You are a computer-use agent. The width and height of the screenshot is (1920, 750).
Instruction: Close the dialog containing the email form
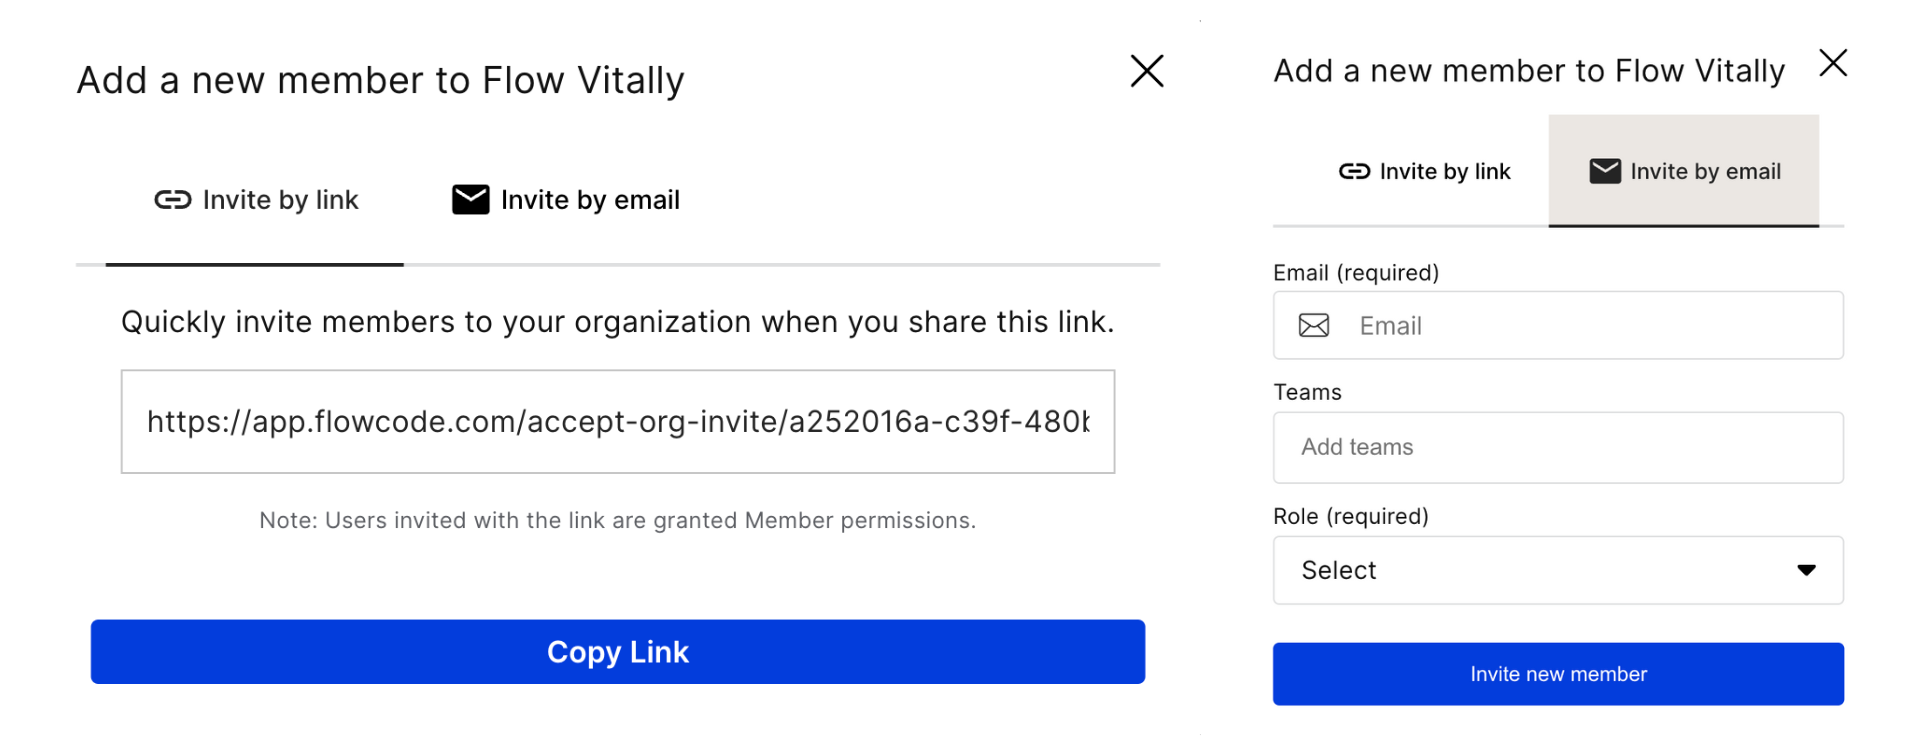(1833, 63)
